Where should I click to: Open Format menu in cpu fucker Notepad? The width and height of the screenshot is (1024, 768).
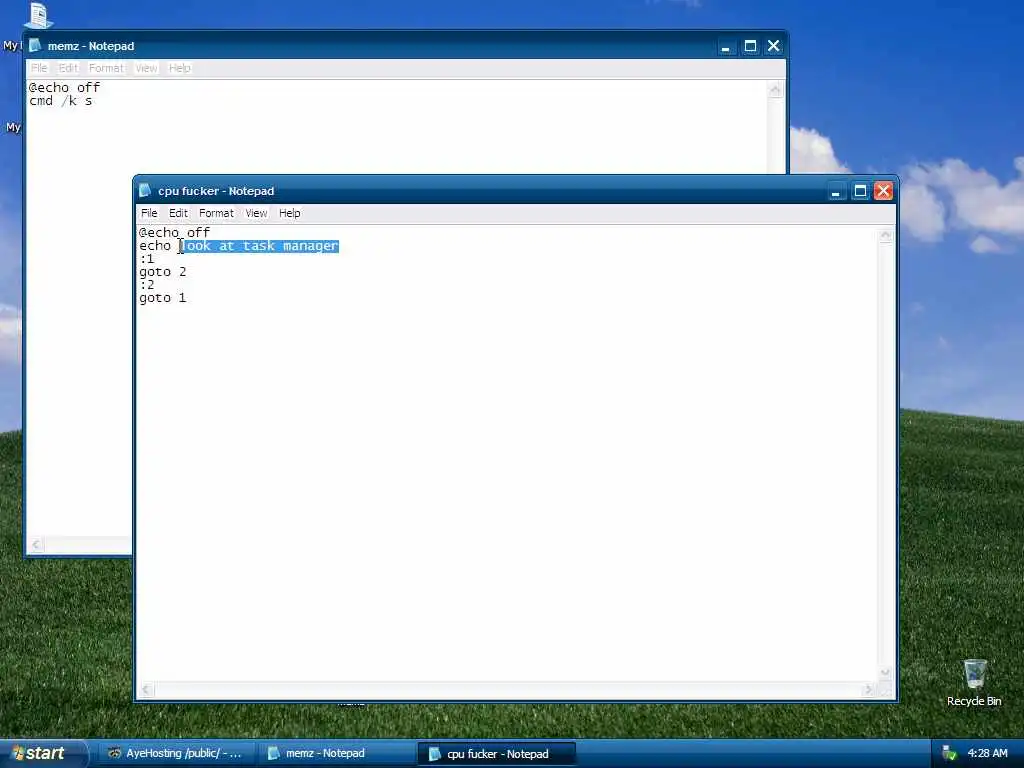[216, 213]
